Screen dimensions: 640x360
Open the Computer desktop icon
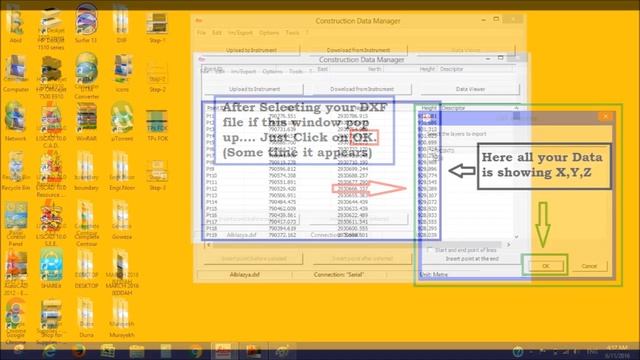pos(16,73)
